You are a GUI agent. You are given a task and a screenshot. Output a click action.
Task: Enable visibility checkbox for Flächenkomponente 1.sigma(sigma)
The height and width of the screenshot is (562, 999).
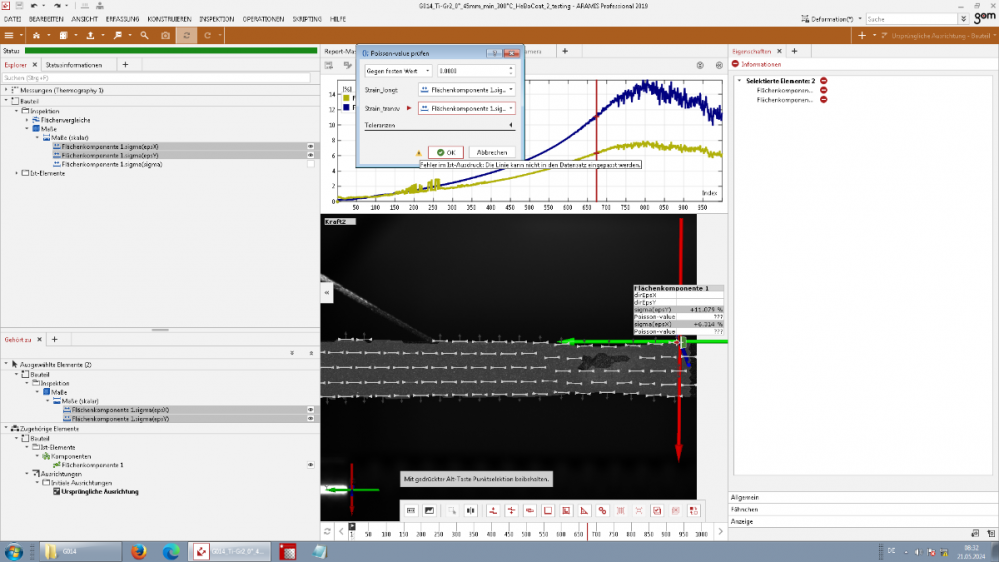[x=310, y=164]
